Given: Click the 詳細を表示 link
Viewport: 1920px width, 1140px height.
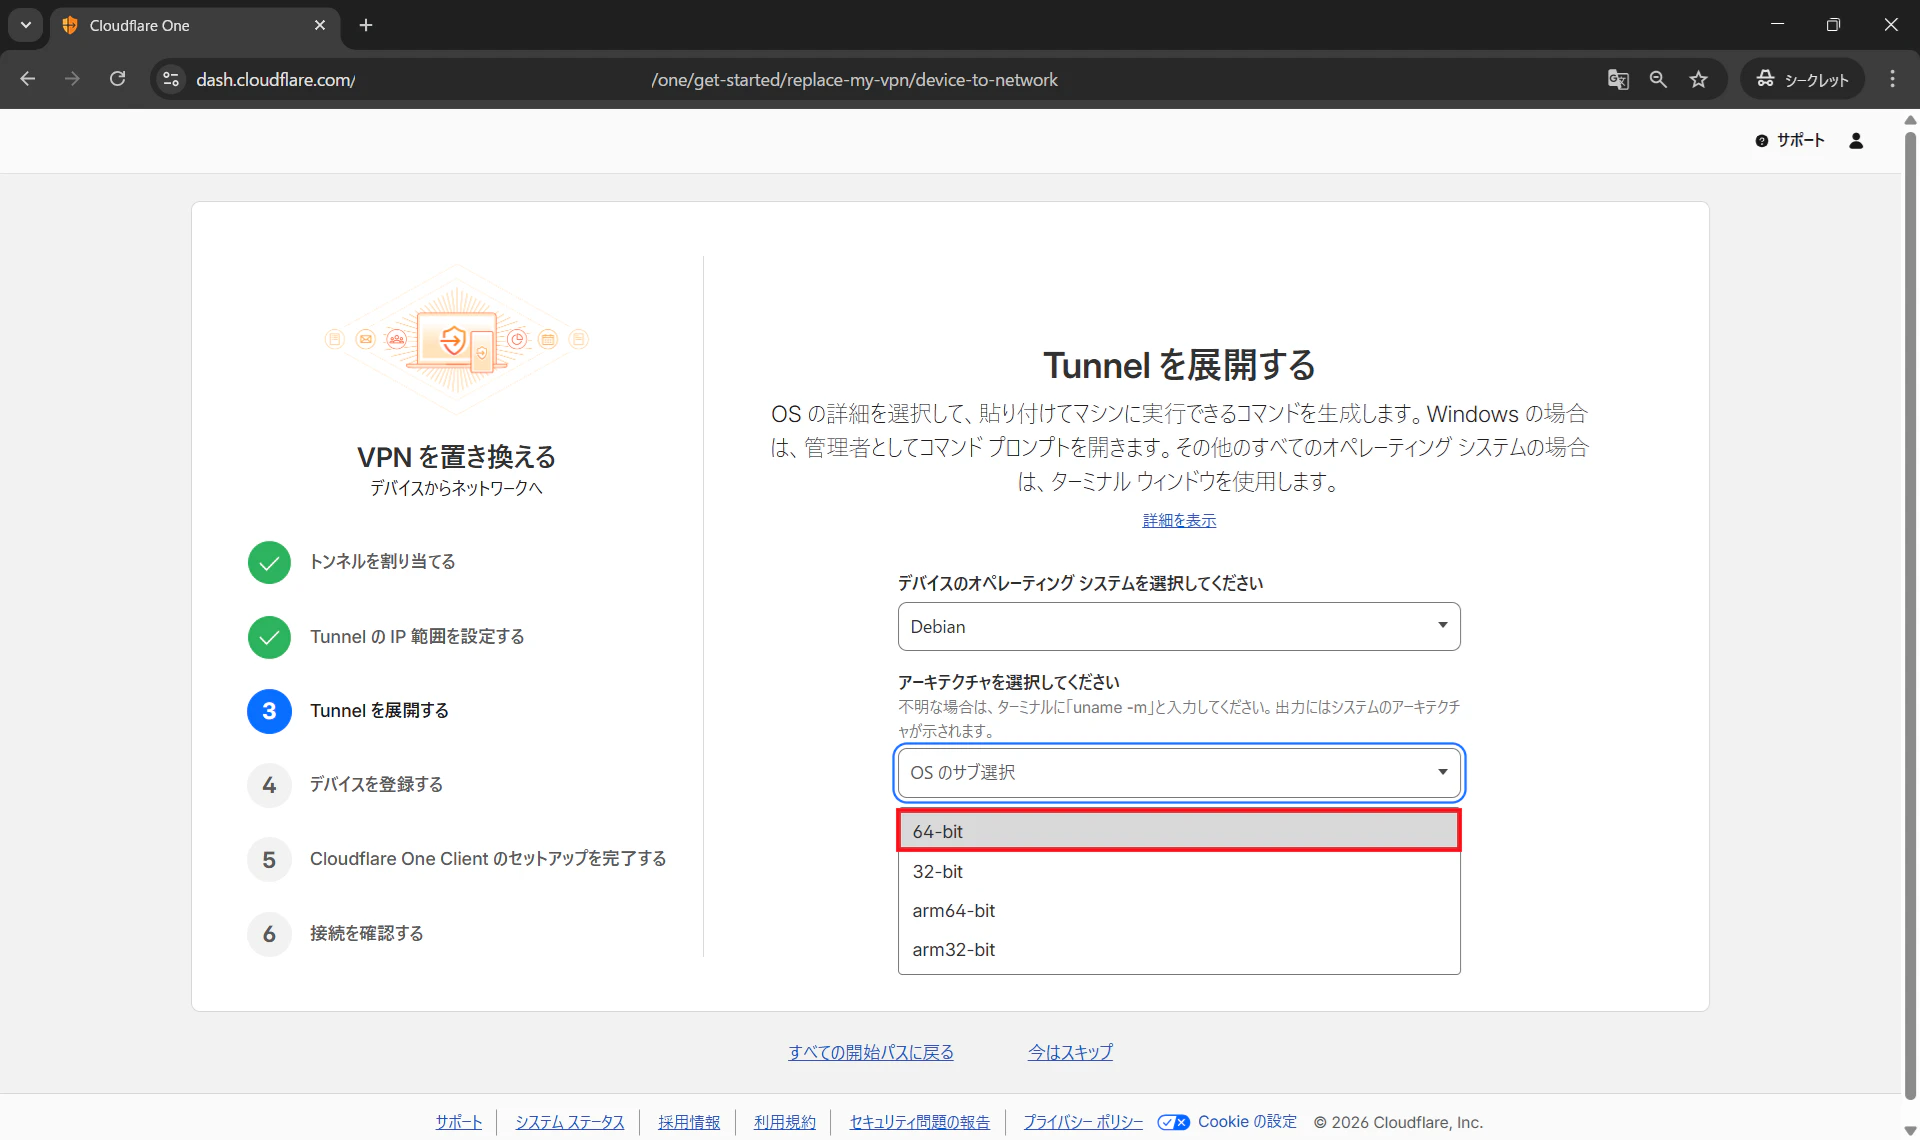Looking at the screenshot, I should pyautogui.click(x=1179, y=520).
